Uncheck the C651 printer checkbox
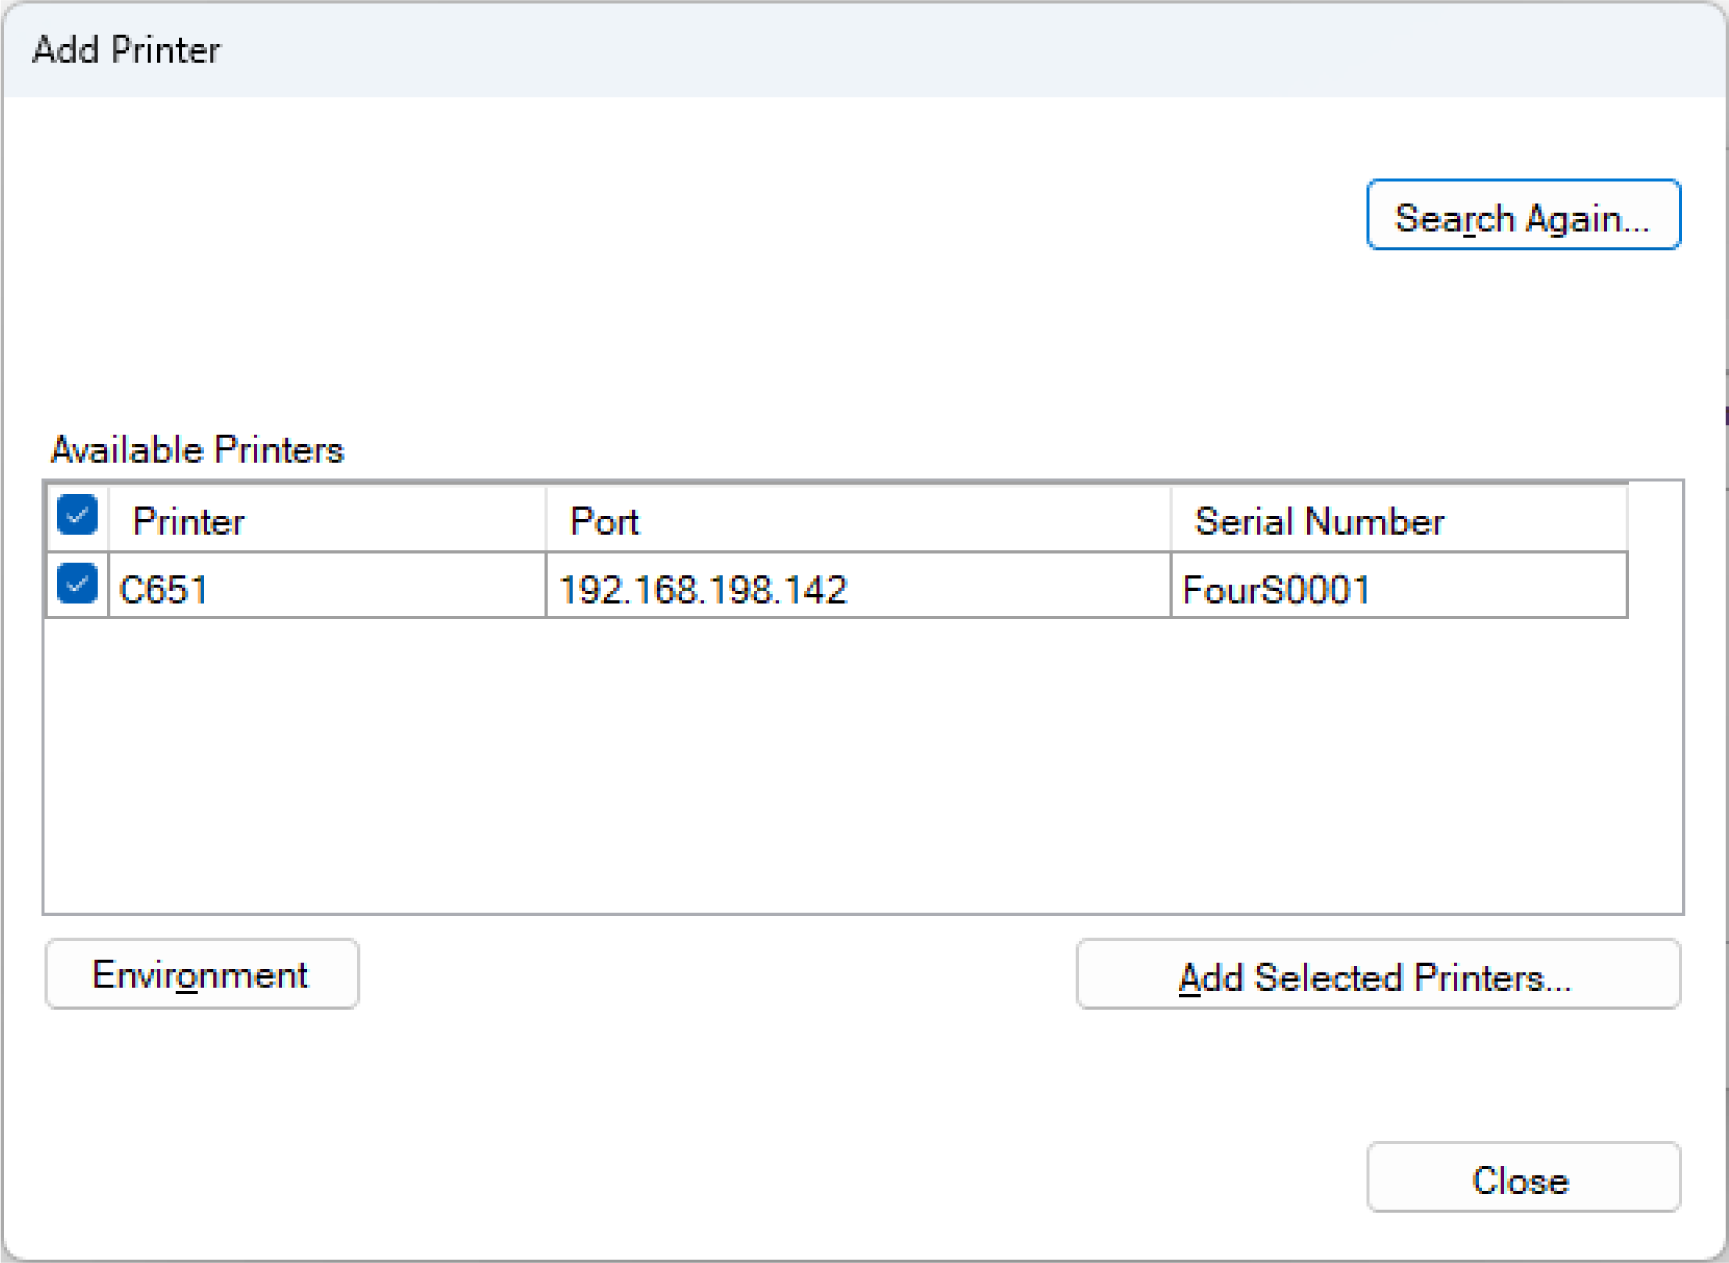This screenshot has height=1263, width=1729. click(x=77, y=584)
